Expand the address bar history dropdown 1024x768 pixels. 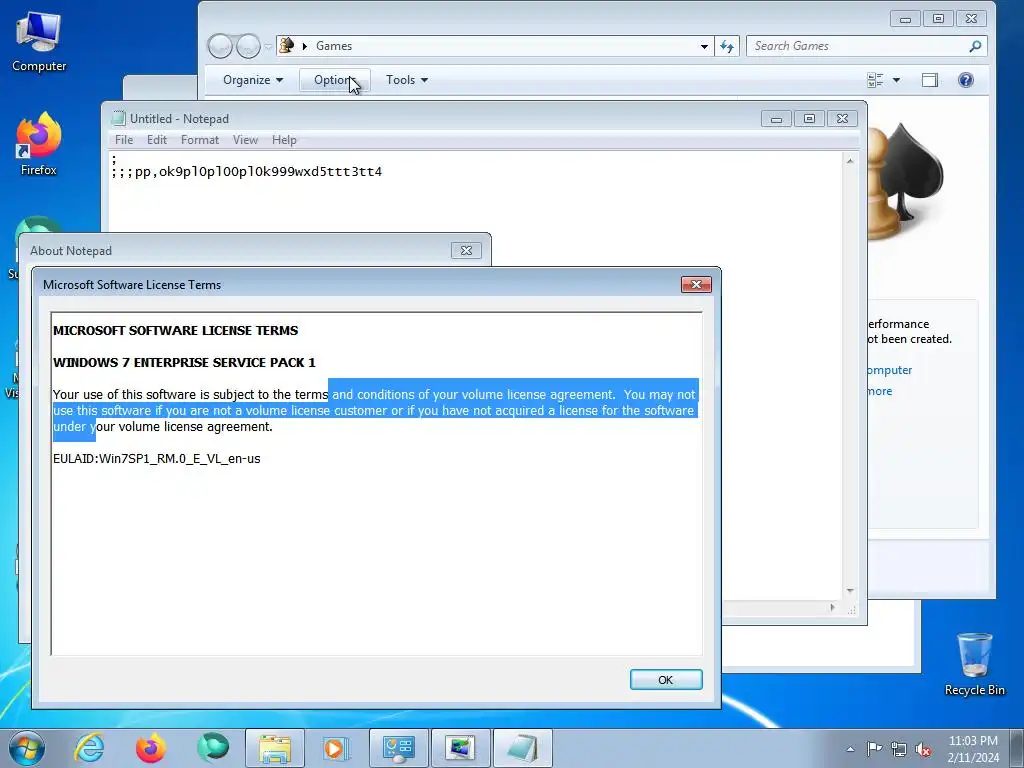pyautogui.click(x=704, y=46)
